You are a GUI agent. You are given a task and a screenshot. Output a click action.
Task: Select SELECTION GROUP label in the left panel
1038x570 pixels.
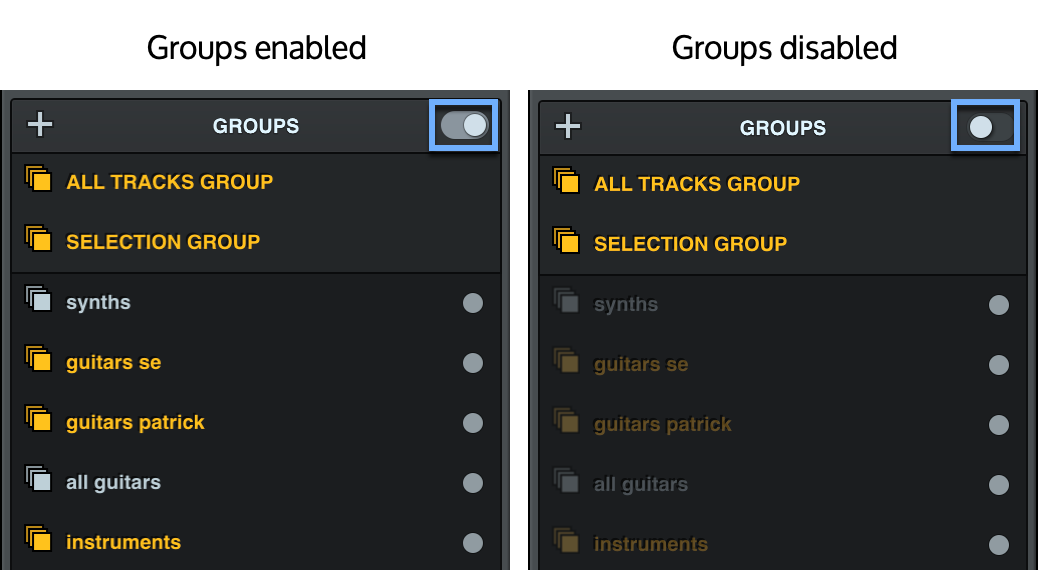pos(163,242)
